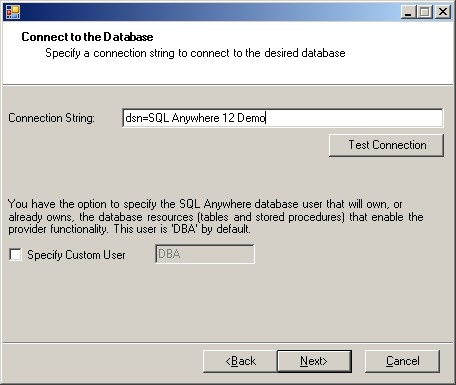
Task: Go back with the <Back button
Action: click(x=240, y=361)
